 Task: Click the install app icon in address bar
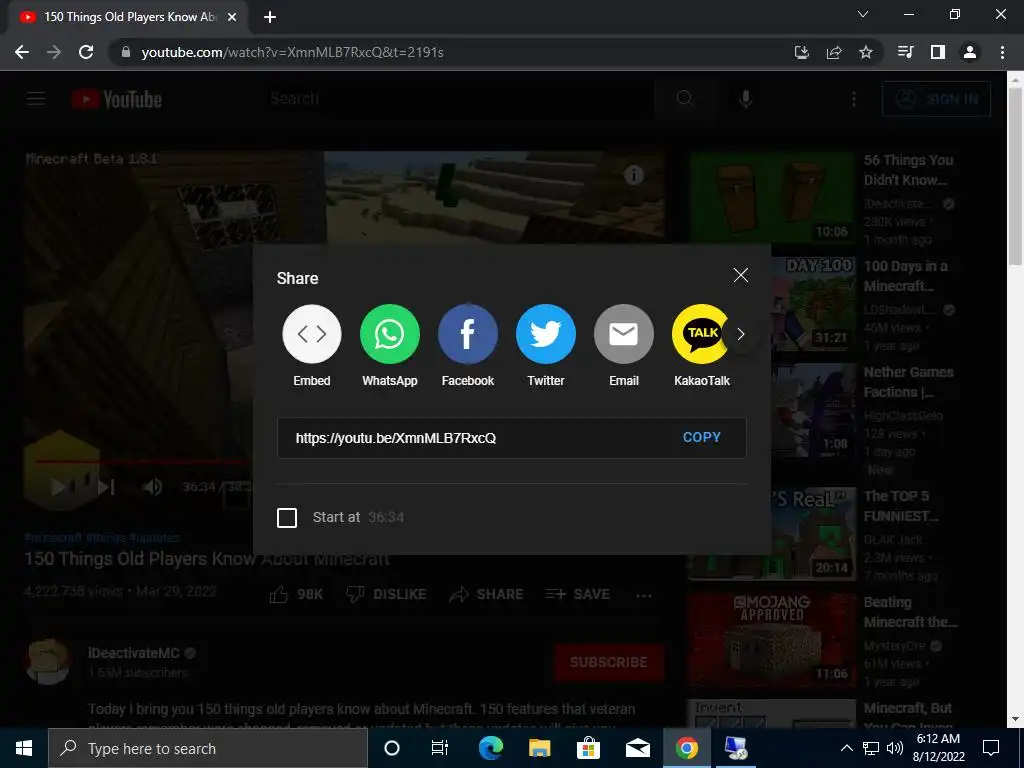[x=801, y=52]
